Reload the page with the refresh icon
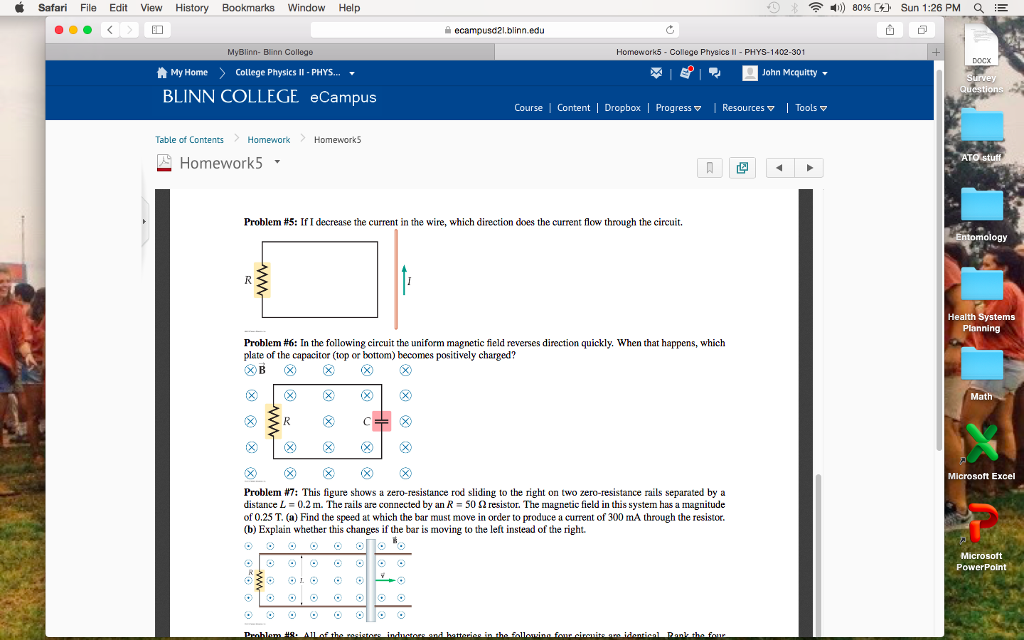 pyautogui.click(x=669, y=30)
